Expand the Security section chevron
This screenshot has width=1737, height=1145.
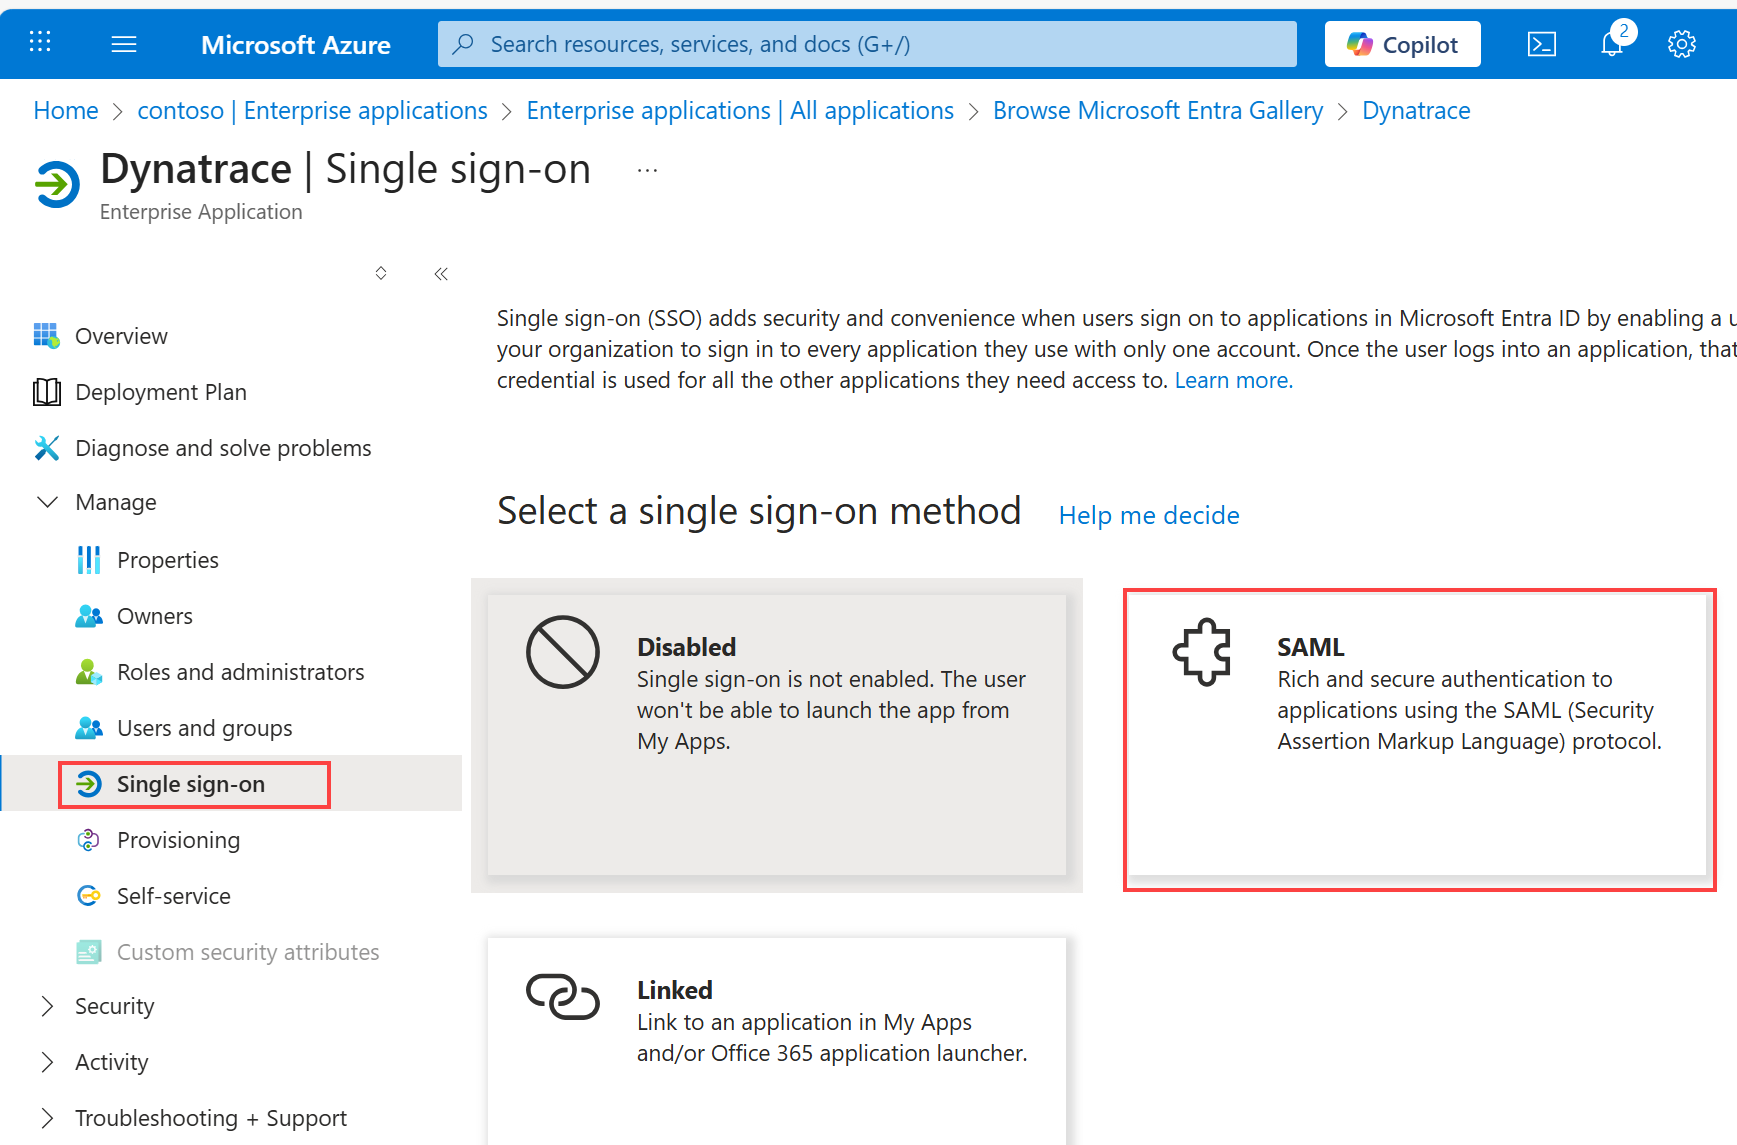point(47,1006)
